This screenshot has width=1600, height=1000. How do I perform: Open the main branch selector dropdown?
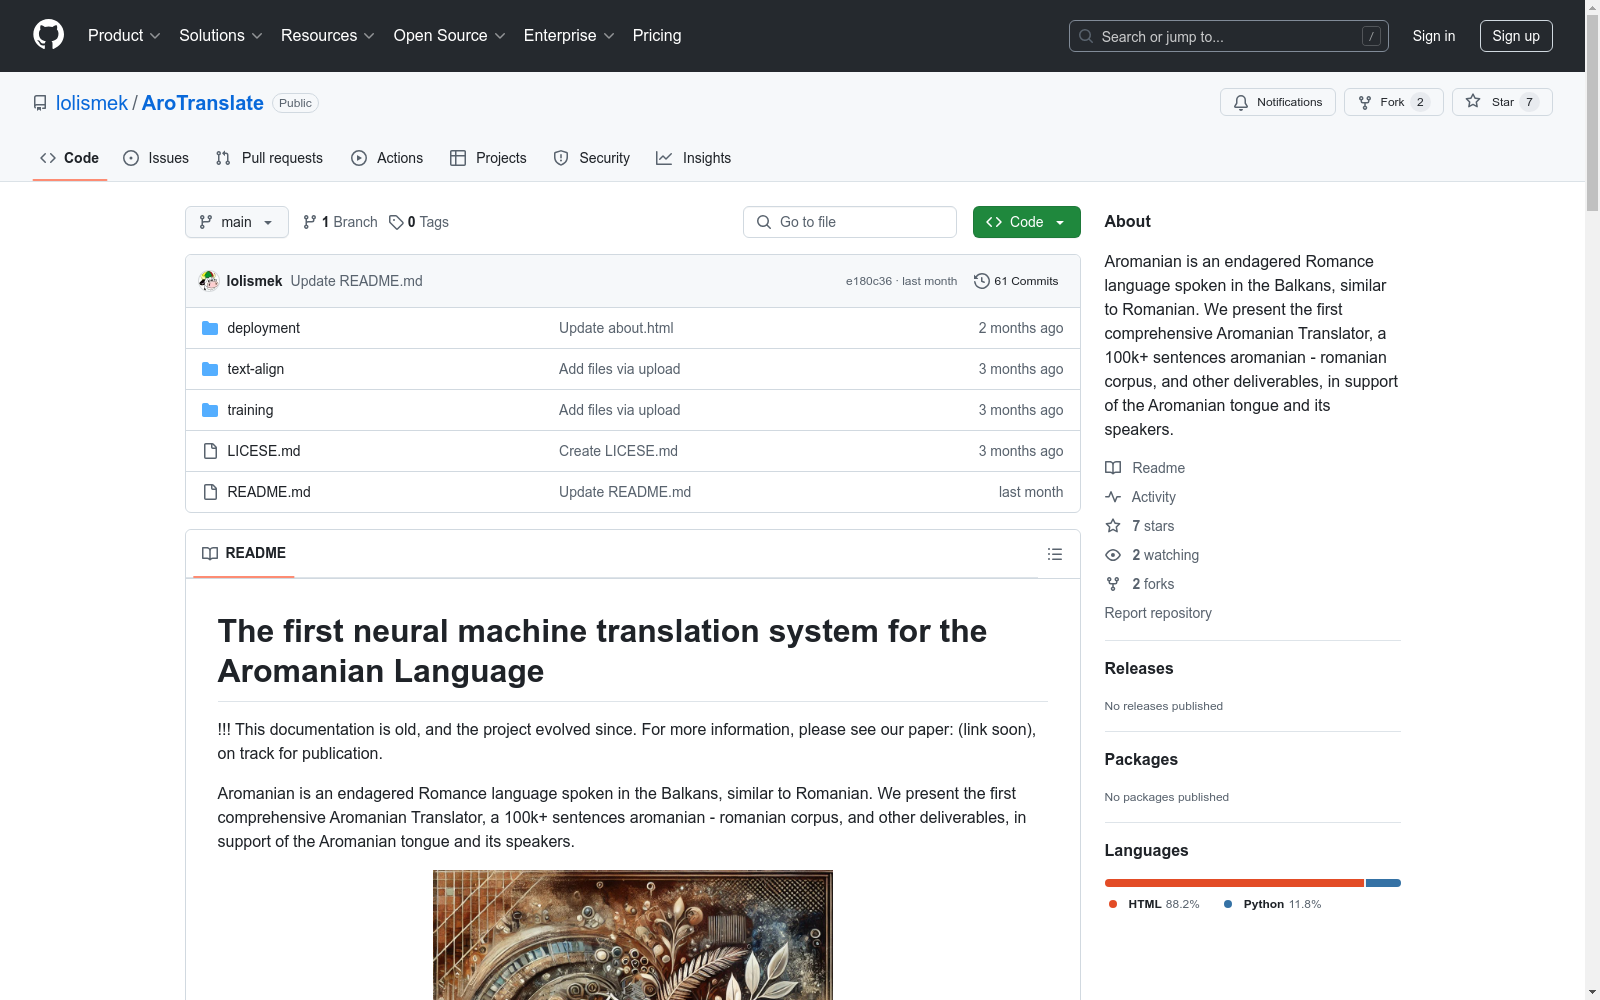237,222
